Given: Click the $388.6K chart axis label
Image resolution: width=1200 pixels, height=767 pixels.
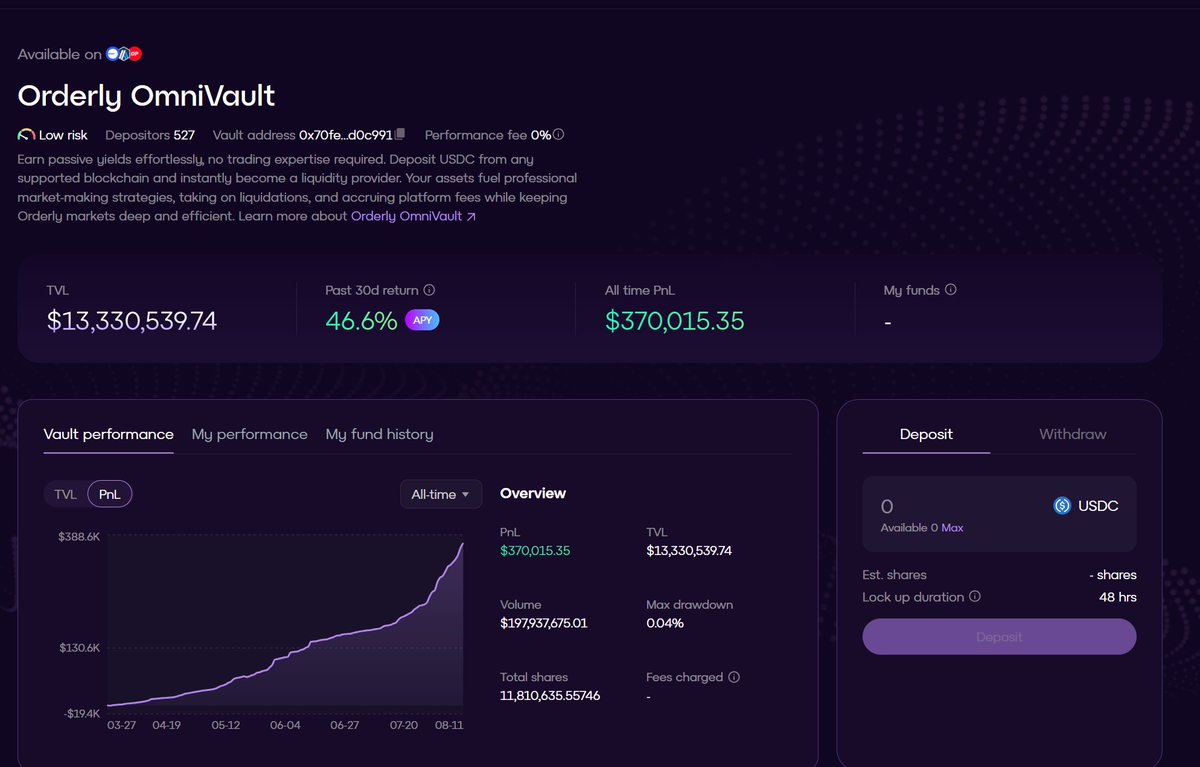Looking at the screenshot, I should click(79, 537).
